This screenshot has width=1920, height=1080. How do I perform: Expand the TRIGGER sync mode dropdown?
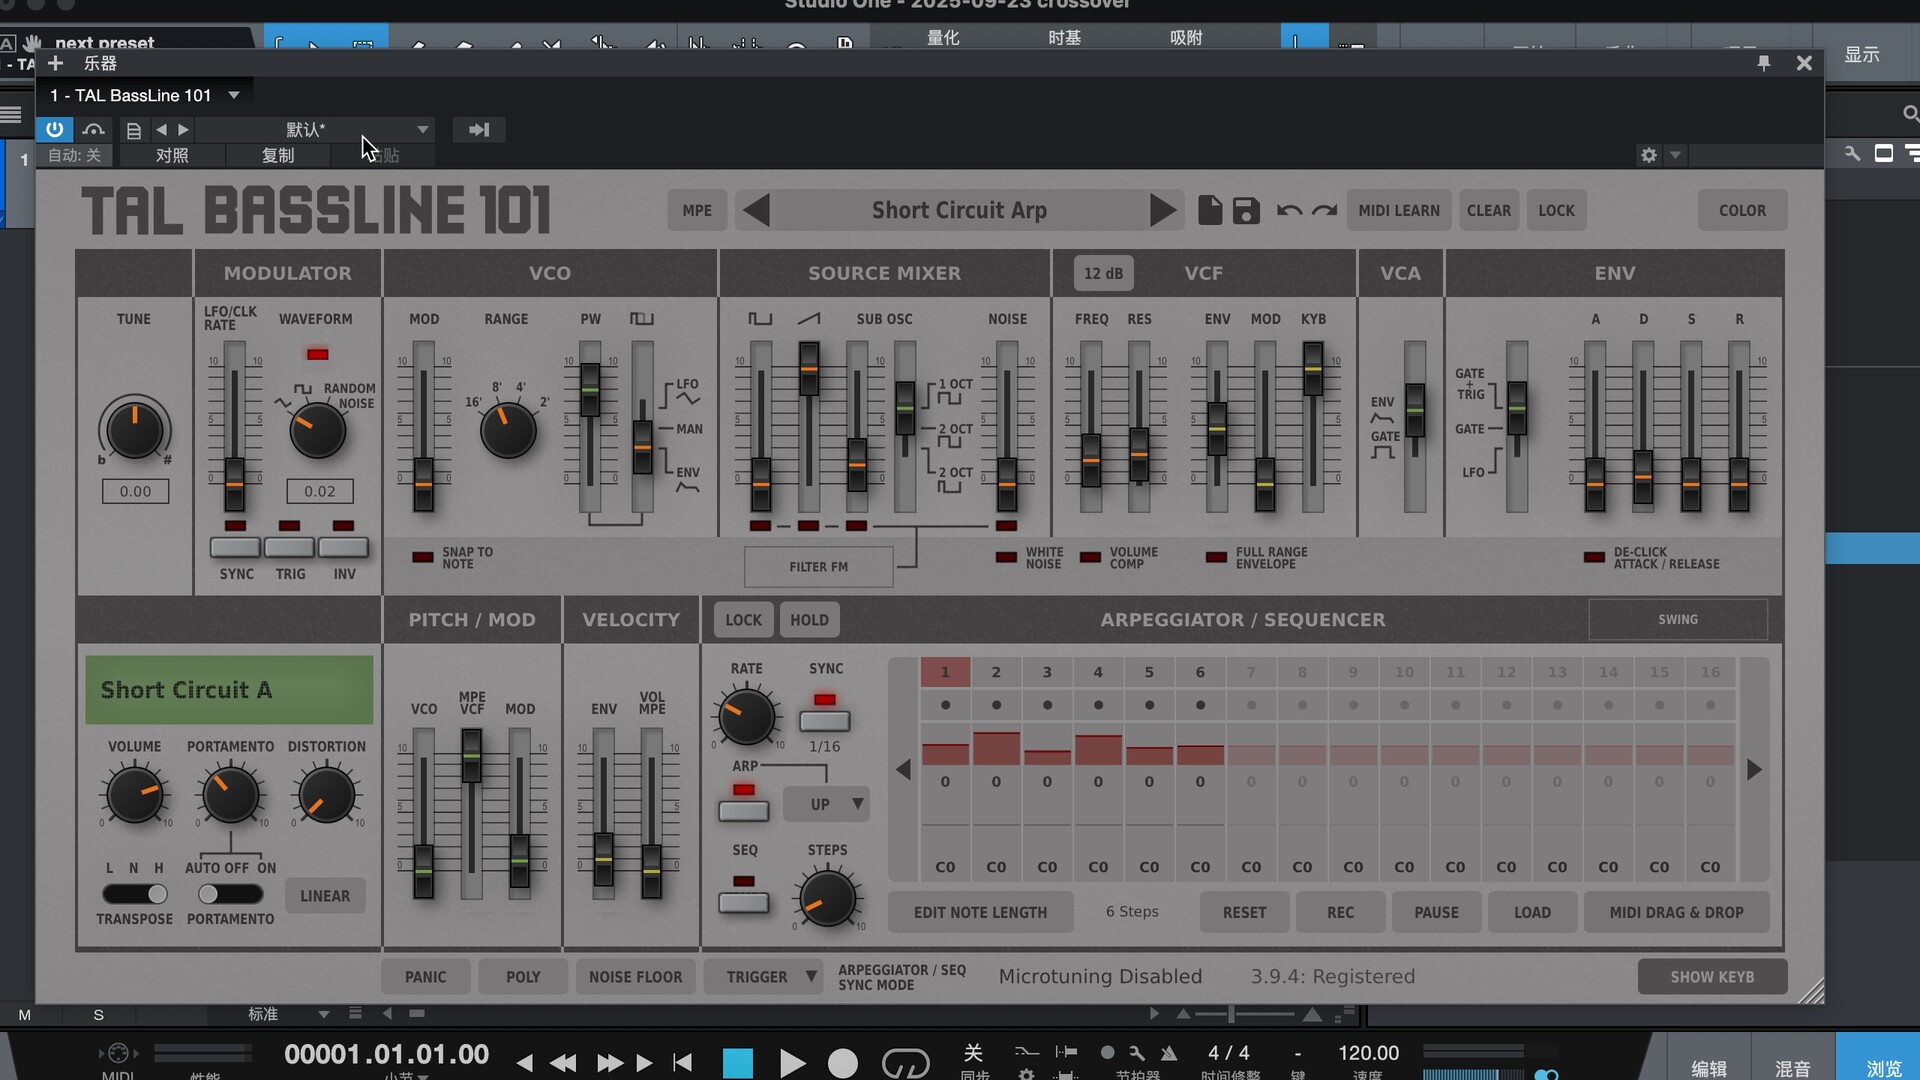(x=763, y=976)
